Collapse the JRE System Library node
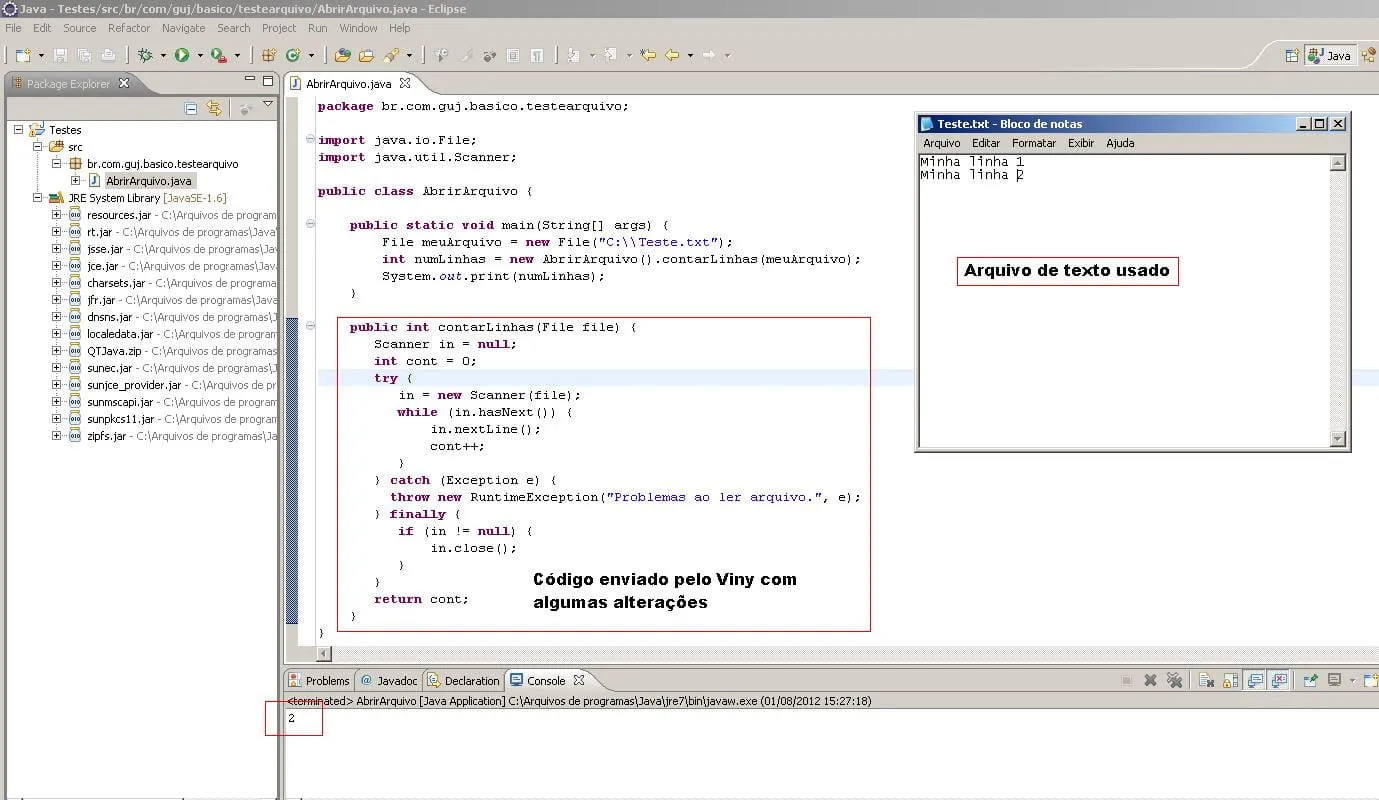This screenshot has height=800, width=1379. click(39, 198)
